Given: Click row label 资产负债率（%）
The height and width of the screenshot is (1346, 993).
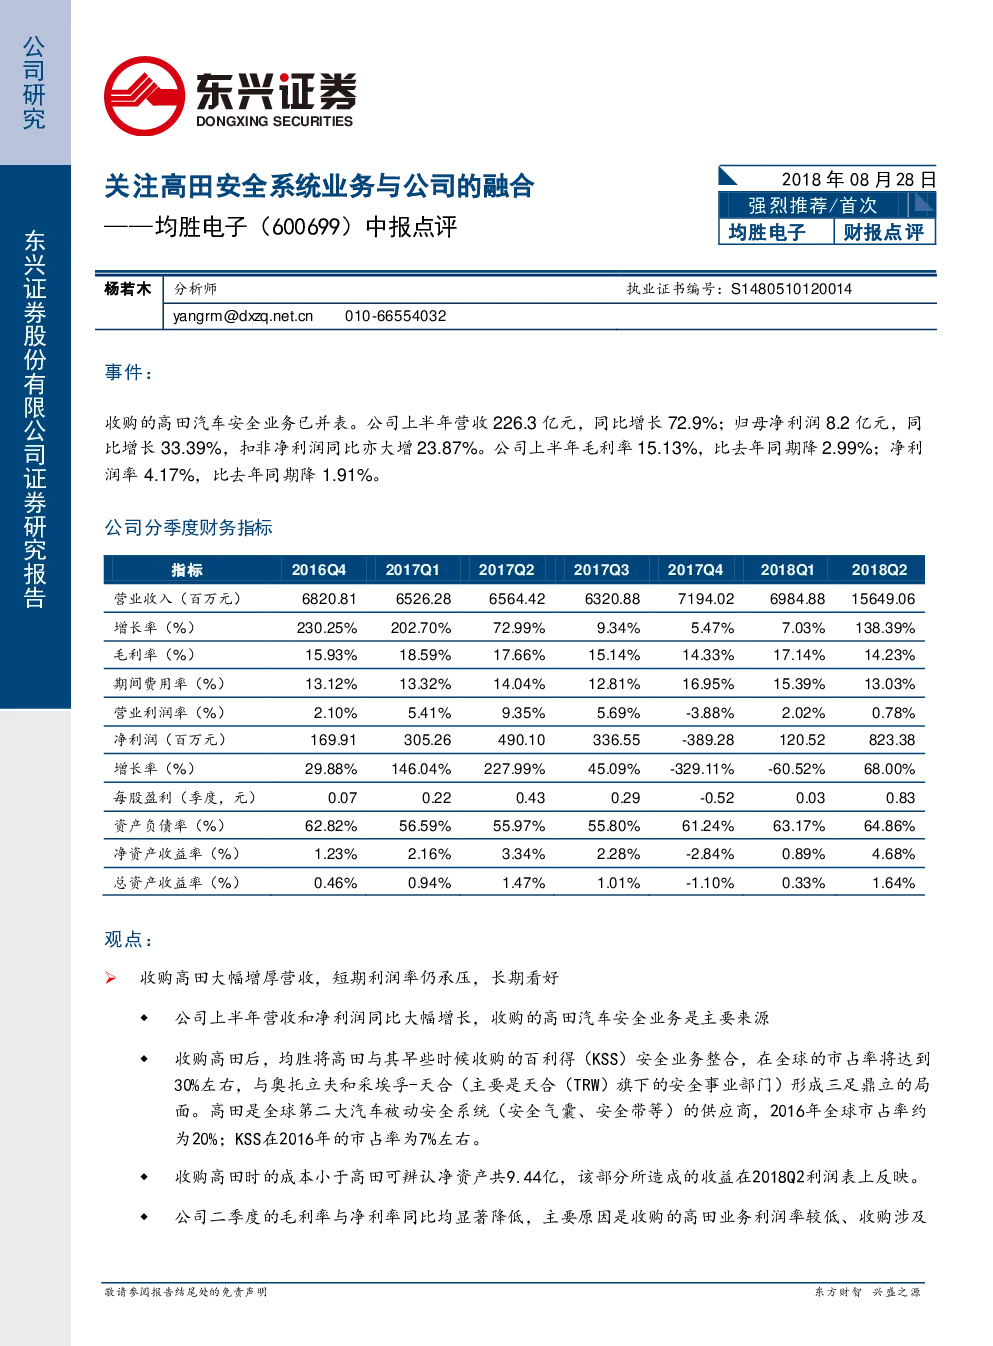Looking at the screenshot, I should 169,826.
